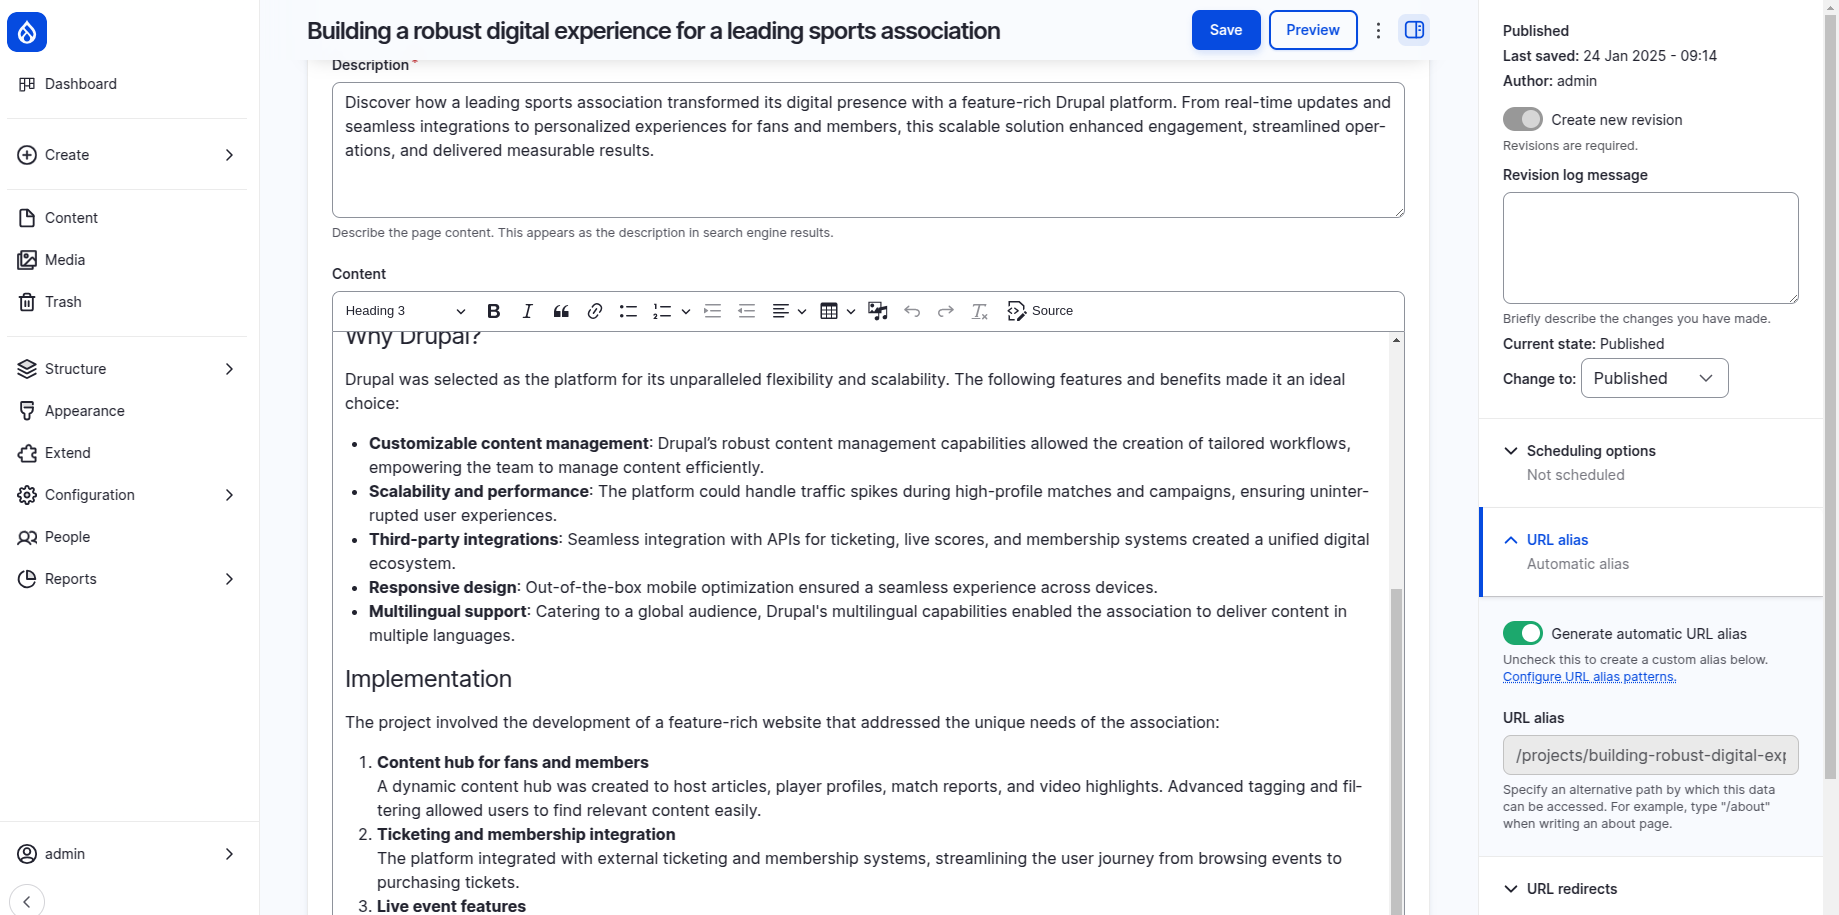Click into the Revision log message box

click(x=1651, y=248)
